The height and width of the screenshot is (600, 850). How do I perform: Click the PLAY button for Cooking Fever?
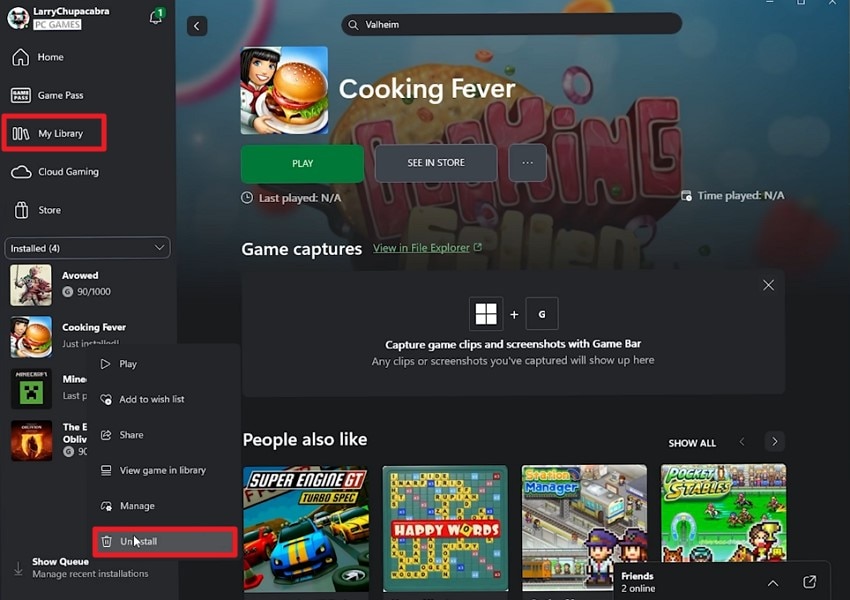point(302,163)
